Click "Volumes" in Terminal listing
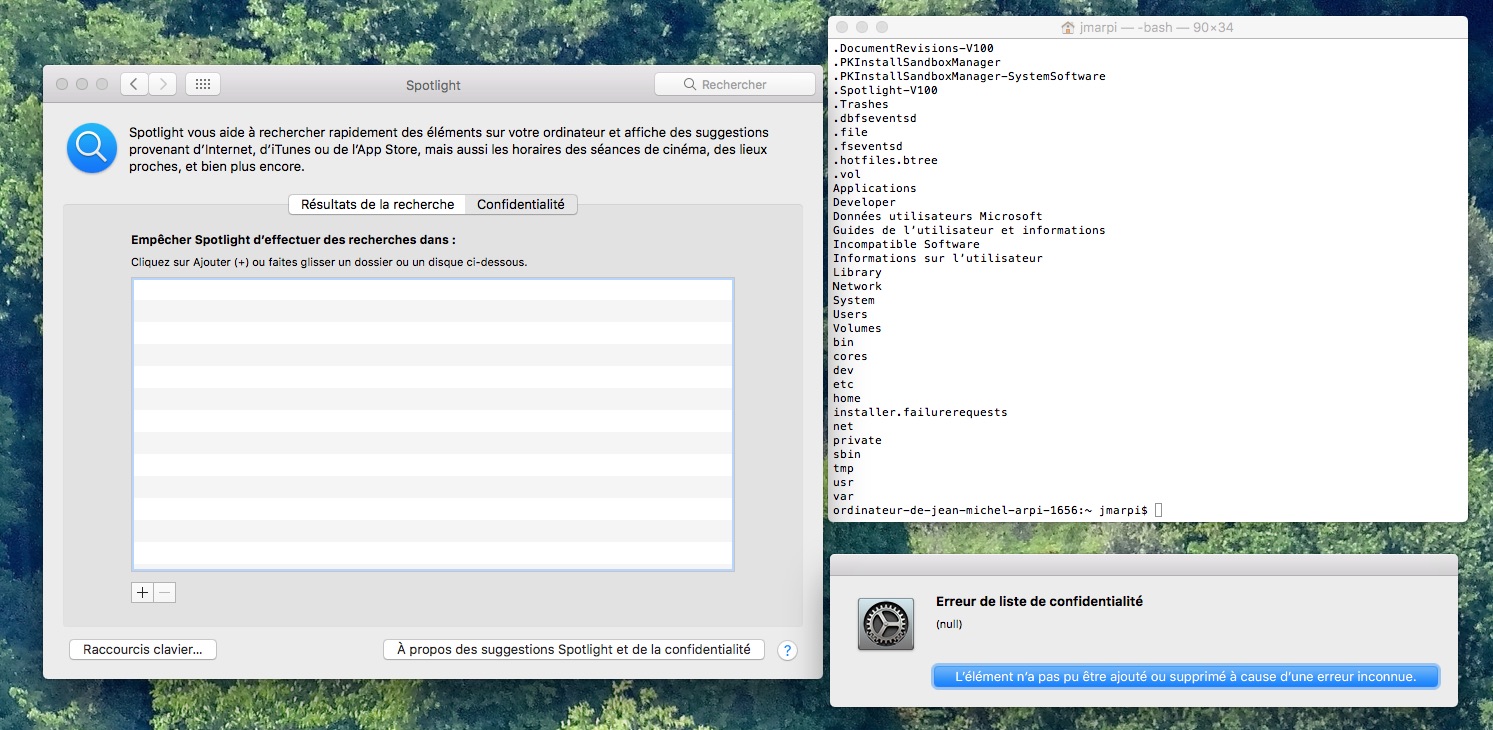 click(x=857, y=328)
